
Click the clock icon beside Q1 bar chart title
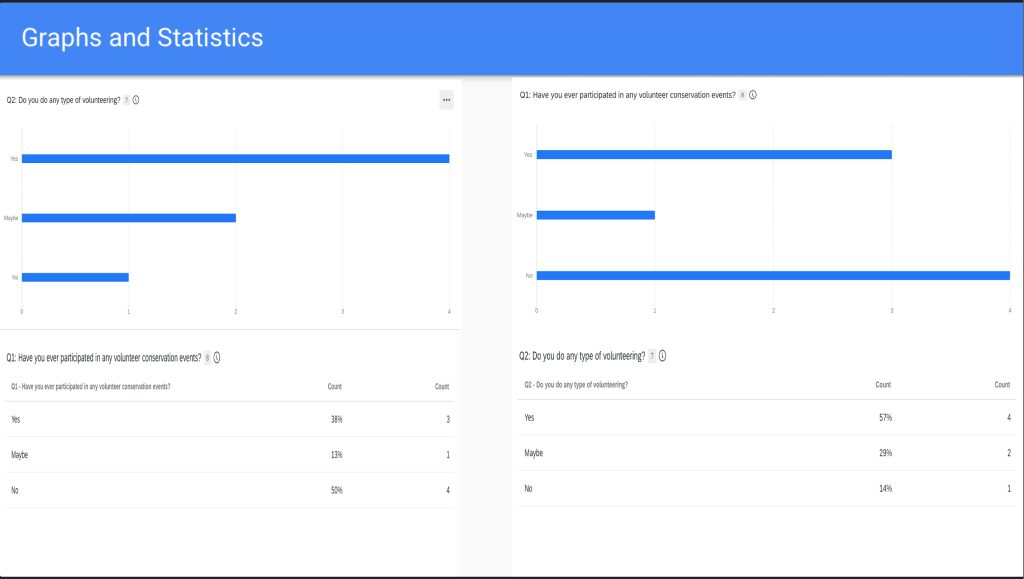pos(753,95)
